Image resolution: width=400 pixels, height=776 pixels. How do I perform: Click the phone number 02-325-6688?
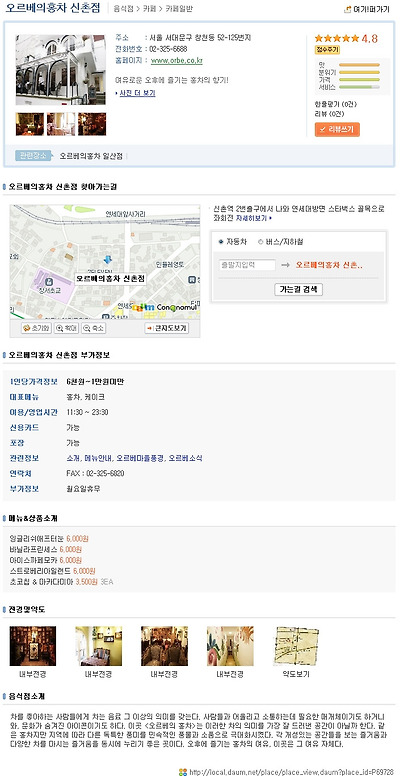pos(168,49)
